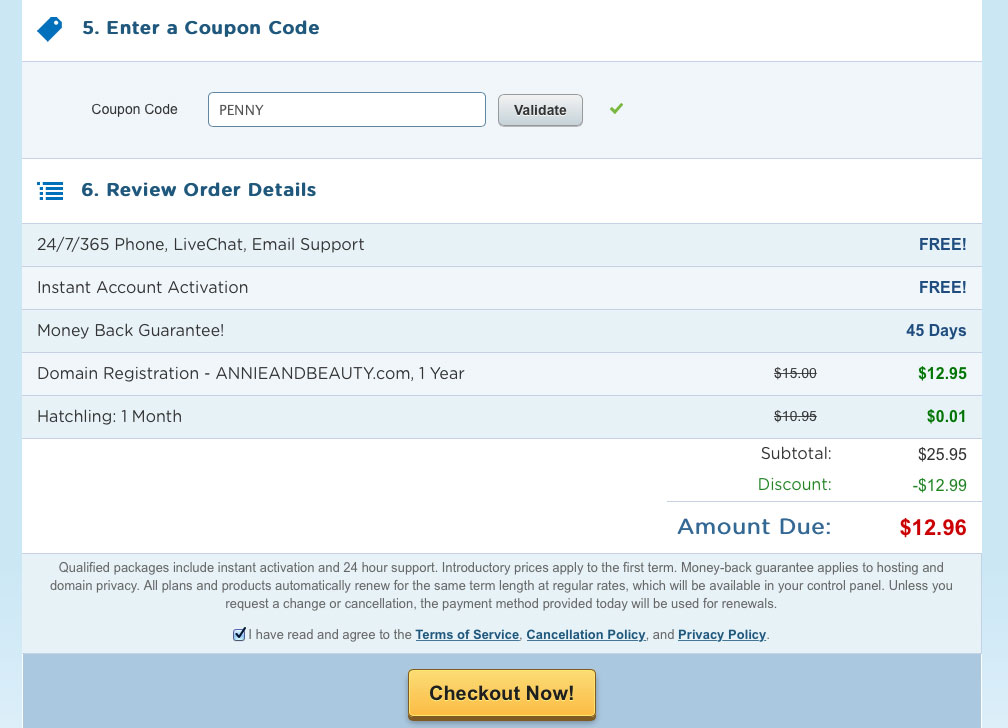Validate the entered coupon code
Image resolution: width=1008 pixels, height=728 pixels.
pyautogui.click(x=540, y=110)
